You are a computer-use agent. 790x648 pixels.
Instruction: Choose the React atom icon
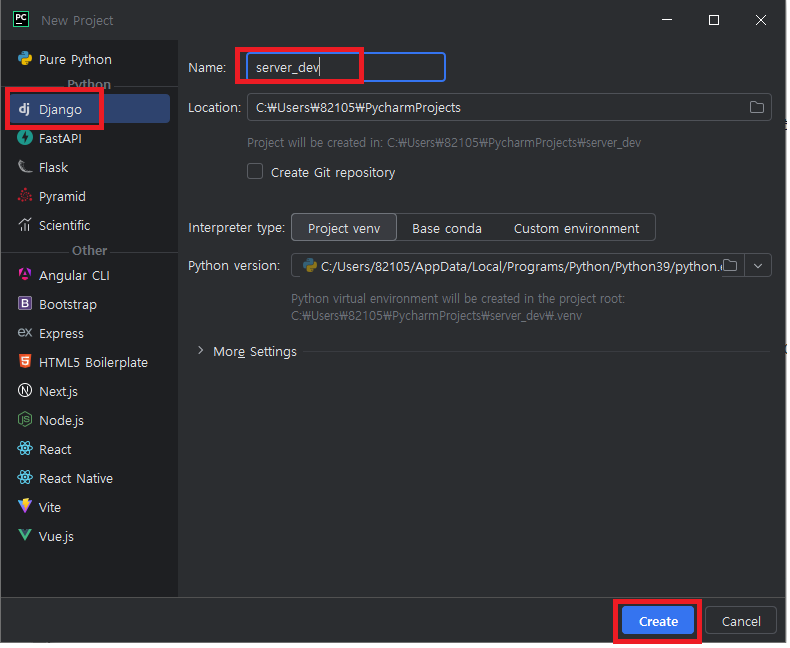[25, 449]
